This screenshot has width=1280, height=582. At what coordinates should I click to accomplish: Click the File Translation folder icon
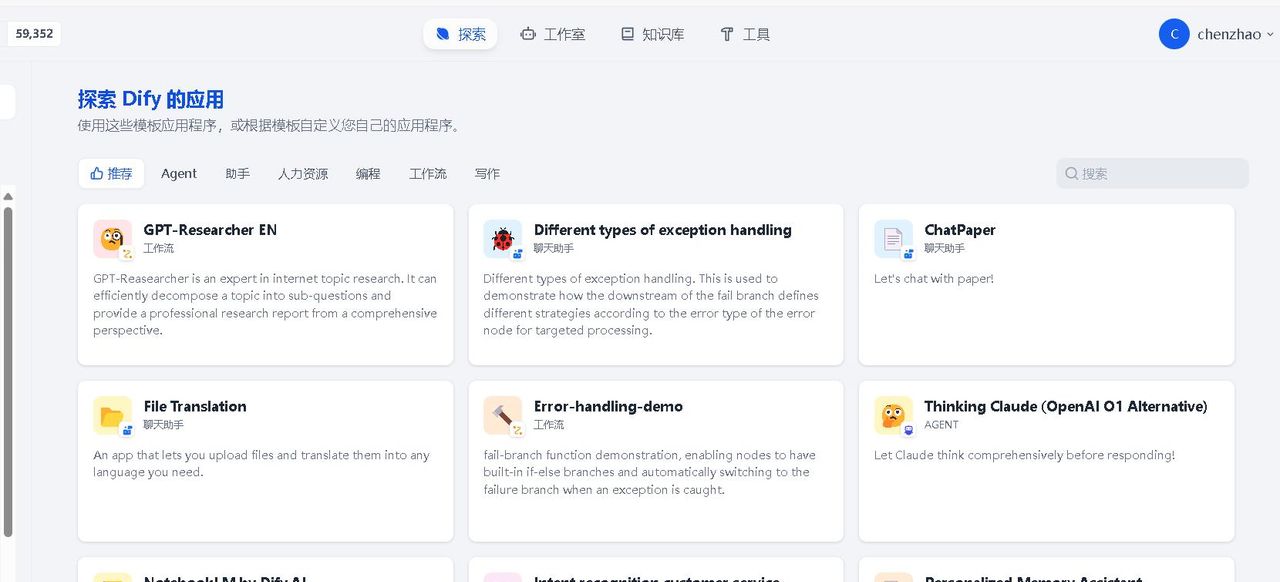tap(111, 415)
